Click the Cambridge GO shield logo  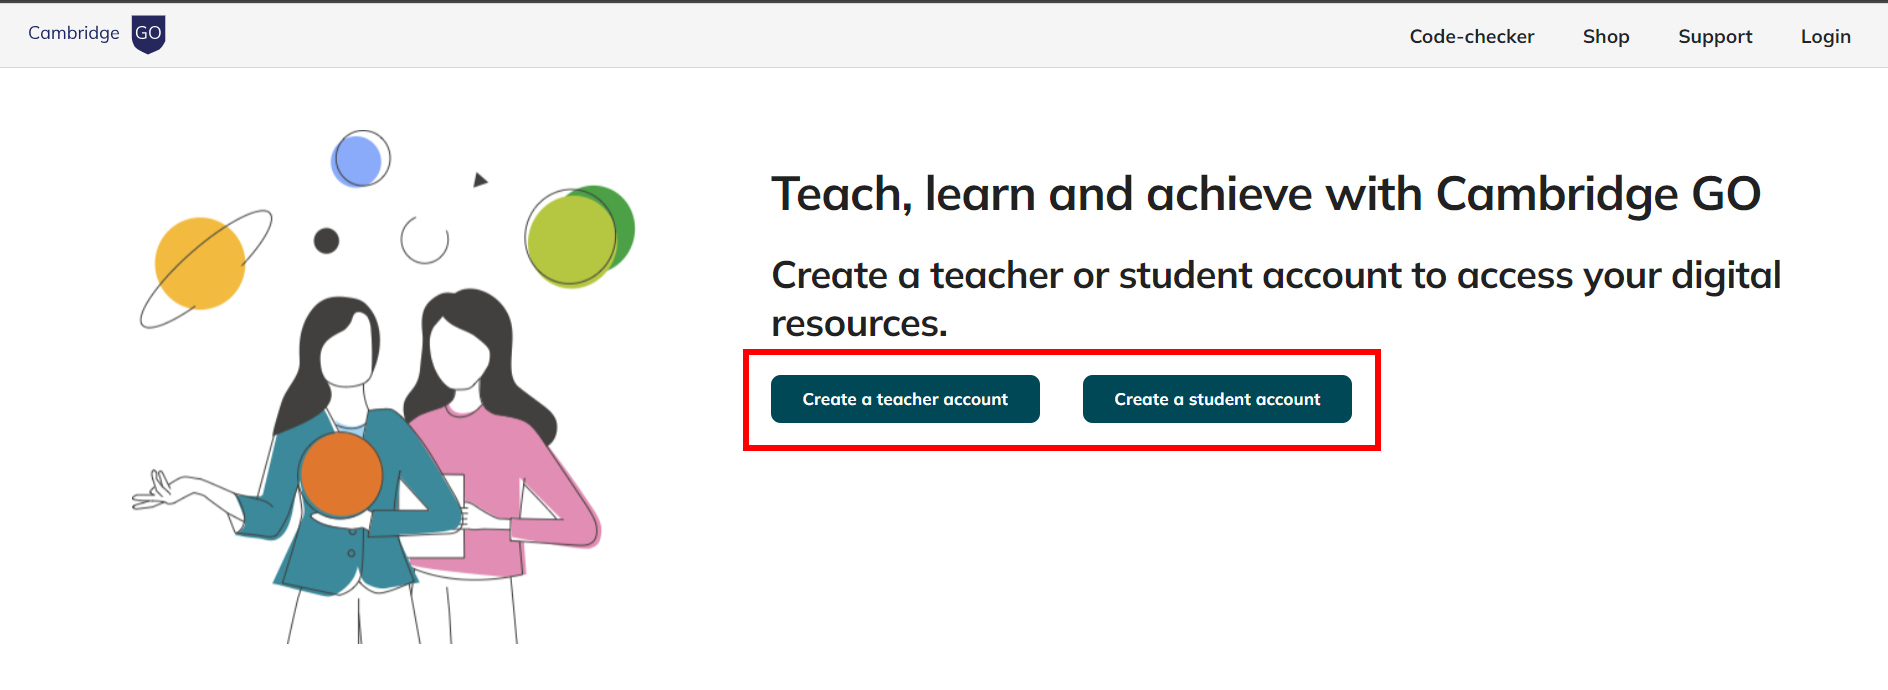[x=147, y=33]
